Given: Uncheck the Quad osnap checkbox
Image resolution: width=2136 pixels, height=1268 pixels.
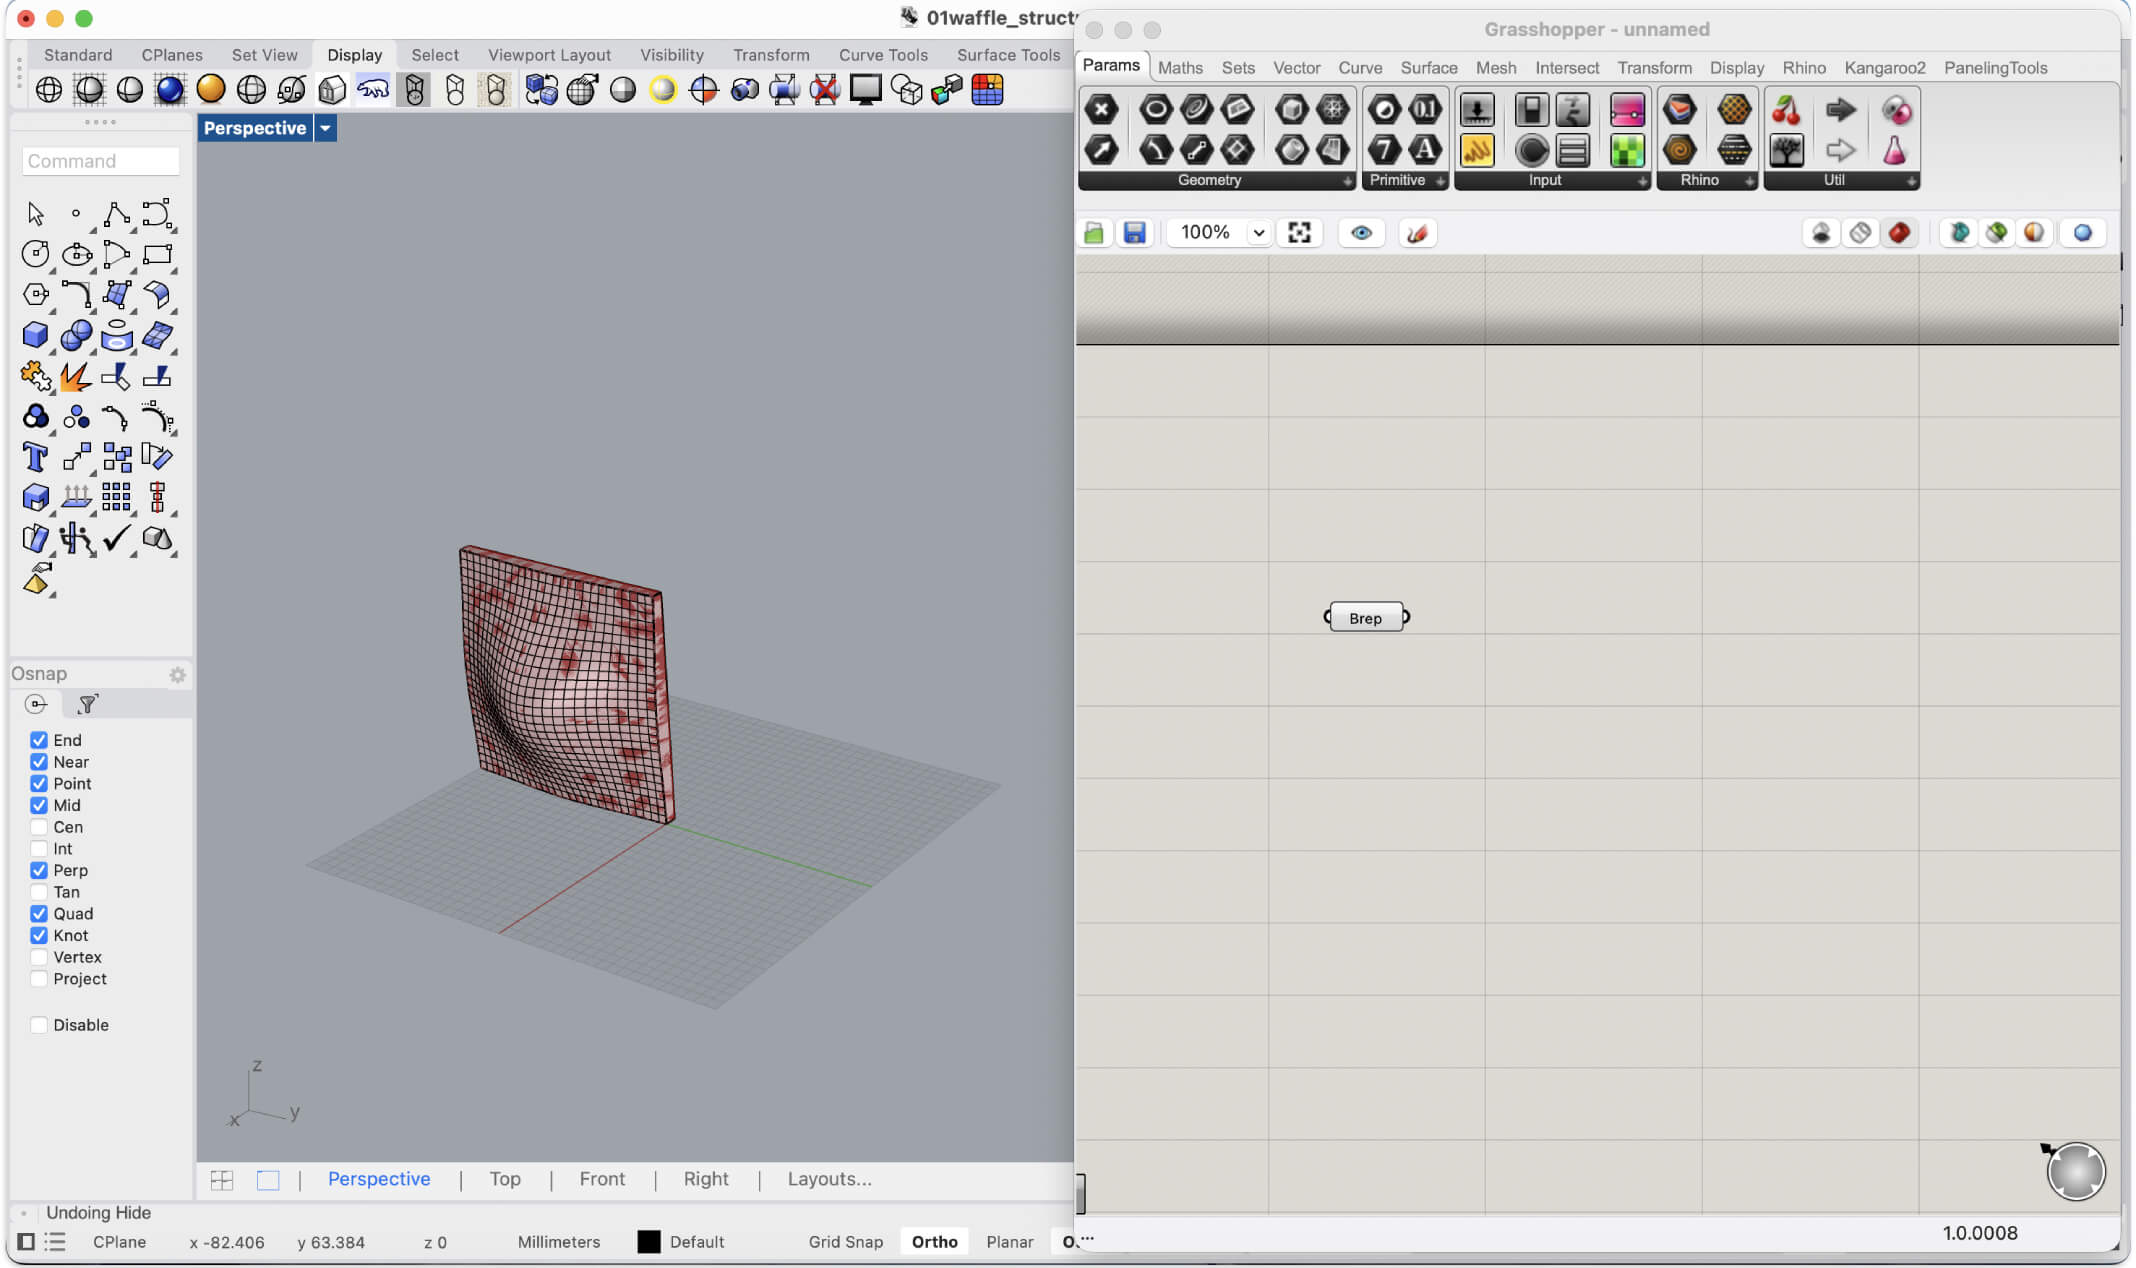Looking at the screenshot, I should [x=39, y=914].
